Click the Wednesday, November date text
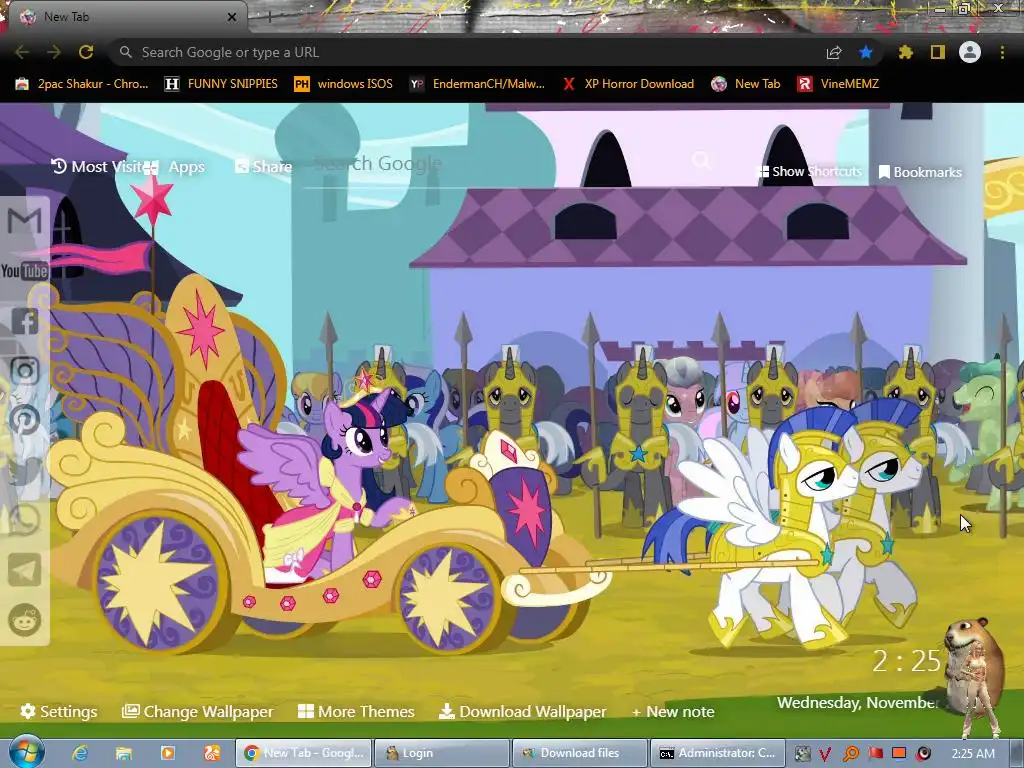This screenshot has width=1024, height=768. (857, 703)
